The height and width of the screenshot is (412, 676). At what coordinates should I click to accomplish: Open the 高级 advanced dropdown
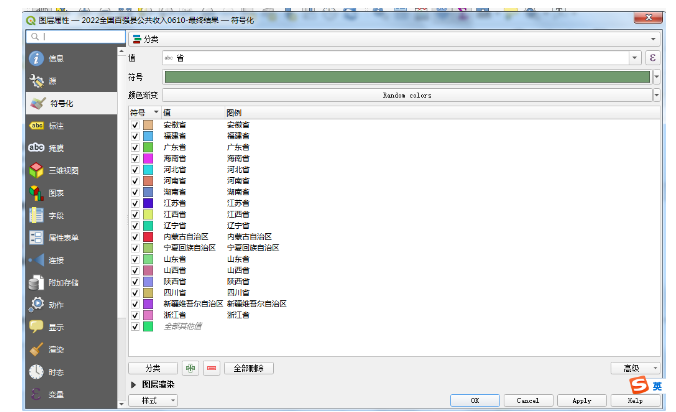click(635, 368)
